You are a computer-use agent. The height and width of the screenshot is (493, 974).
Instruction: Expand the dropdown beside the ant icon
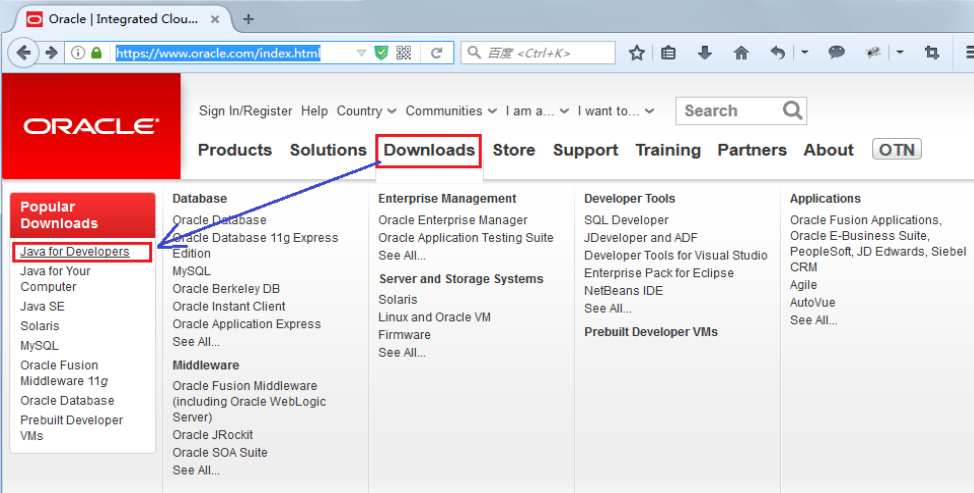tap(900, 53)
